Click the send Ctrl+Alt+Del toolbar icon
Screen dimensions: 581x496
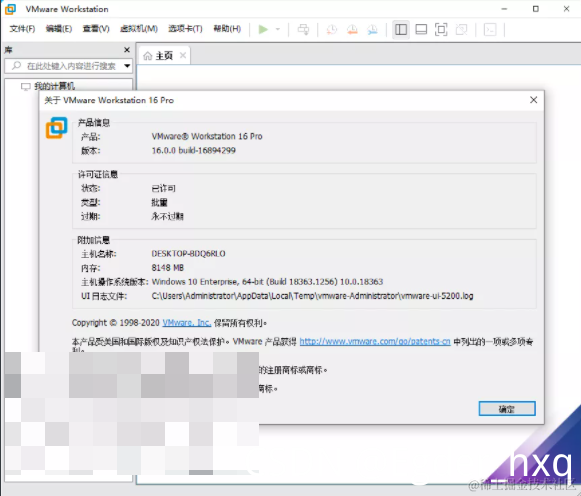[x=303, y=29]
